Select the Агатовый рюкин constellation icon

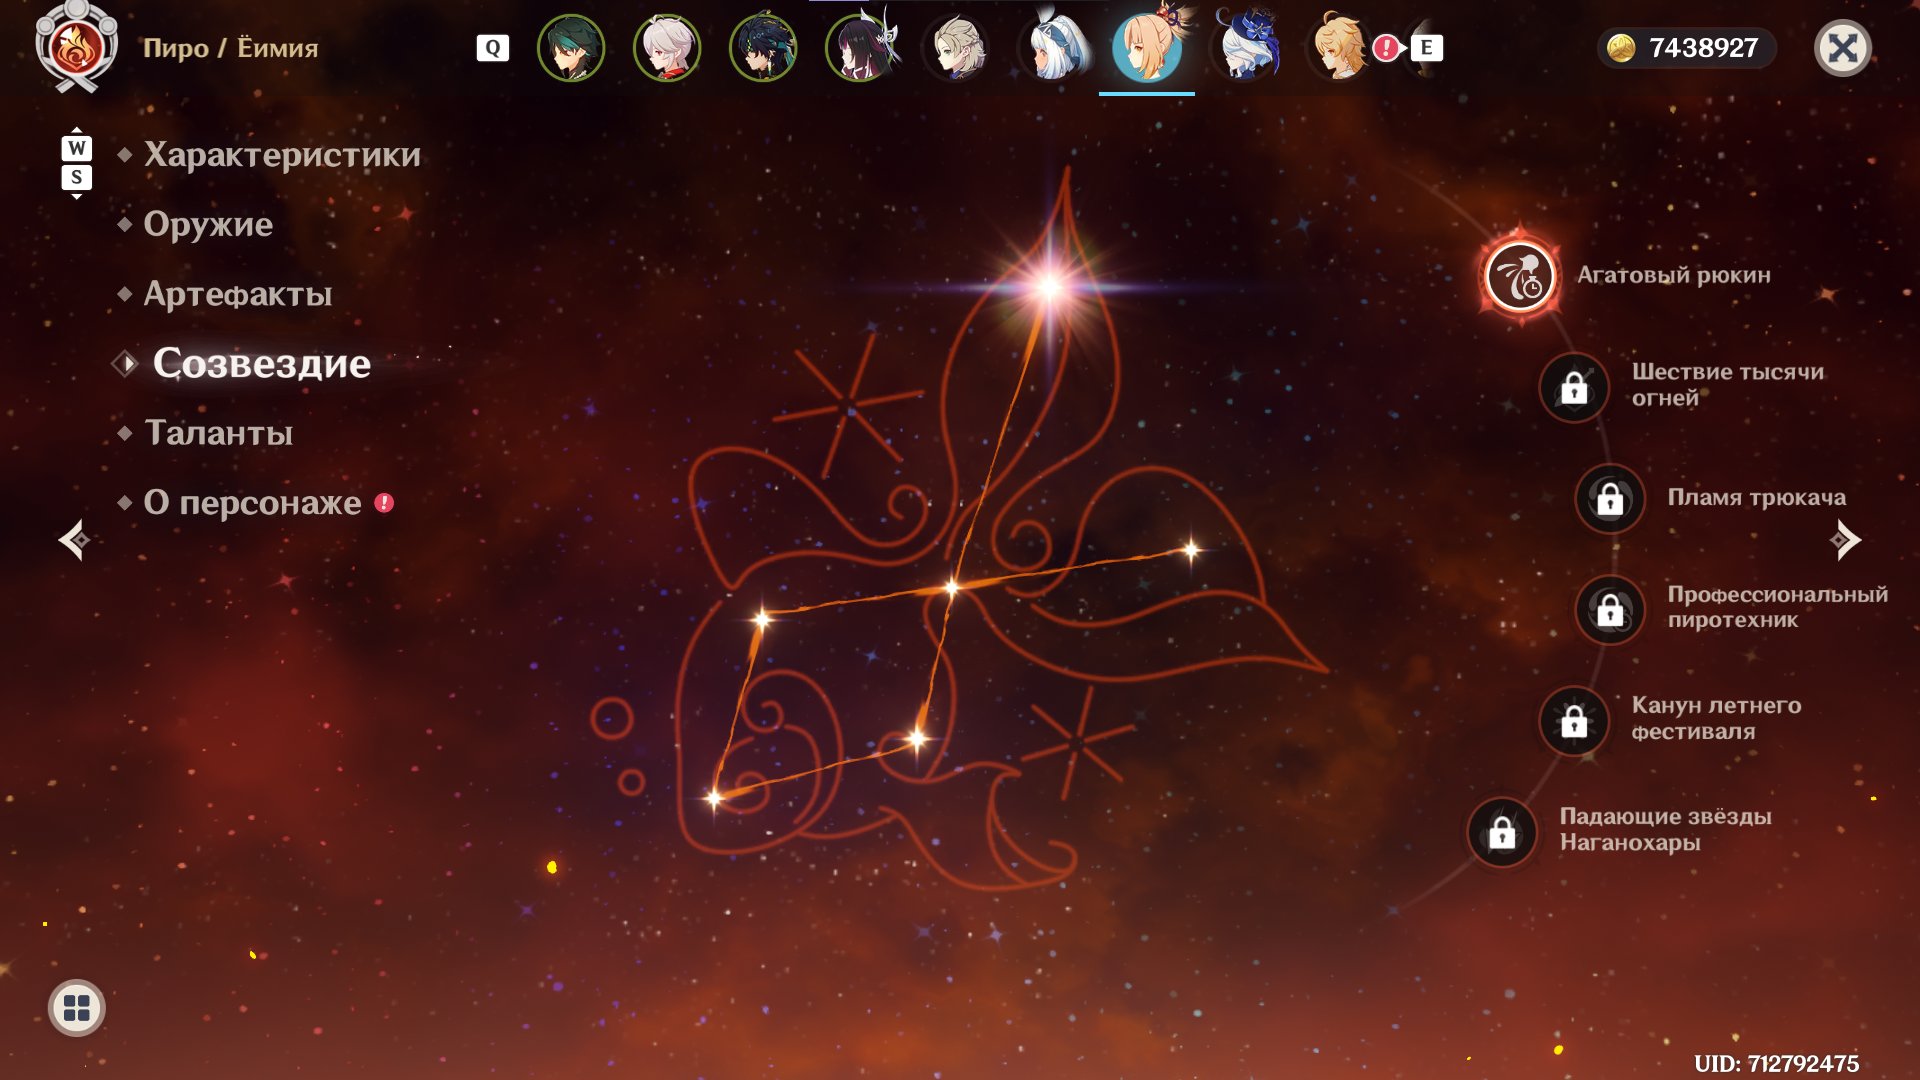click(1520, 276)
